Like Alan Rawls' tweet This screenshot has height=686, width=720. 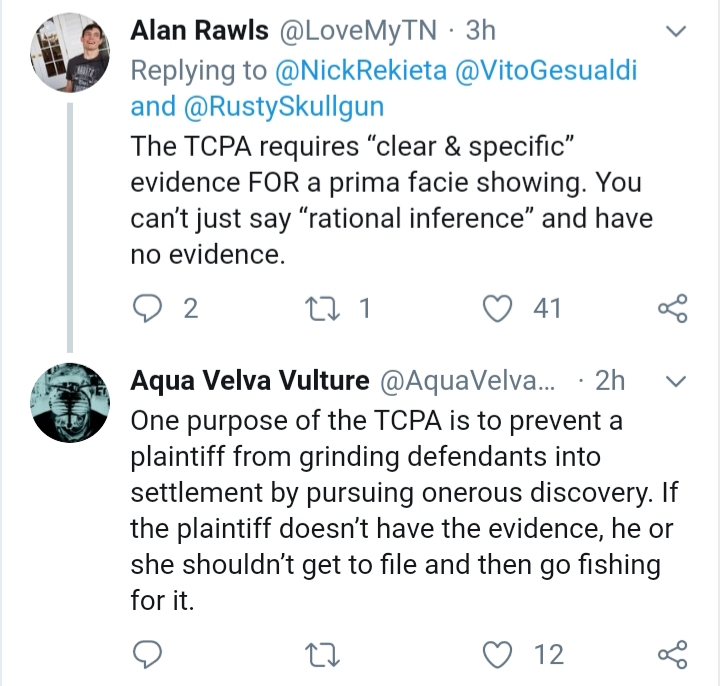498,308
